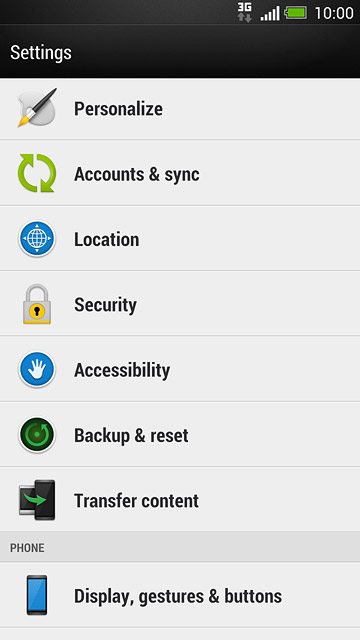Select Transfer content
The height and width of the screenshot is (640, 360).
point(180,500)
